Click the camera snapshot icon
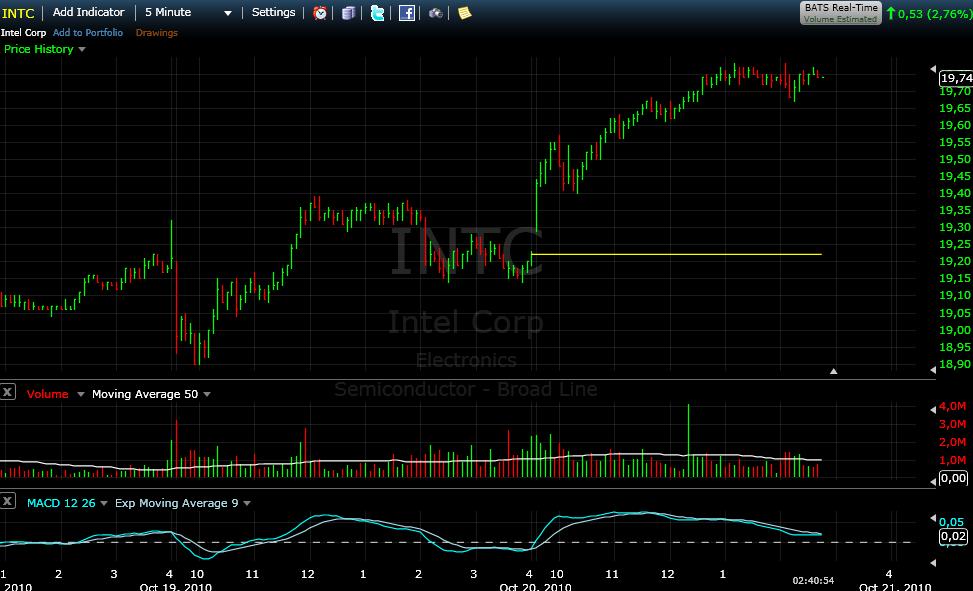Viewport: 973px width, 591px height. click(436, 12)
